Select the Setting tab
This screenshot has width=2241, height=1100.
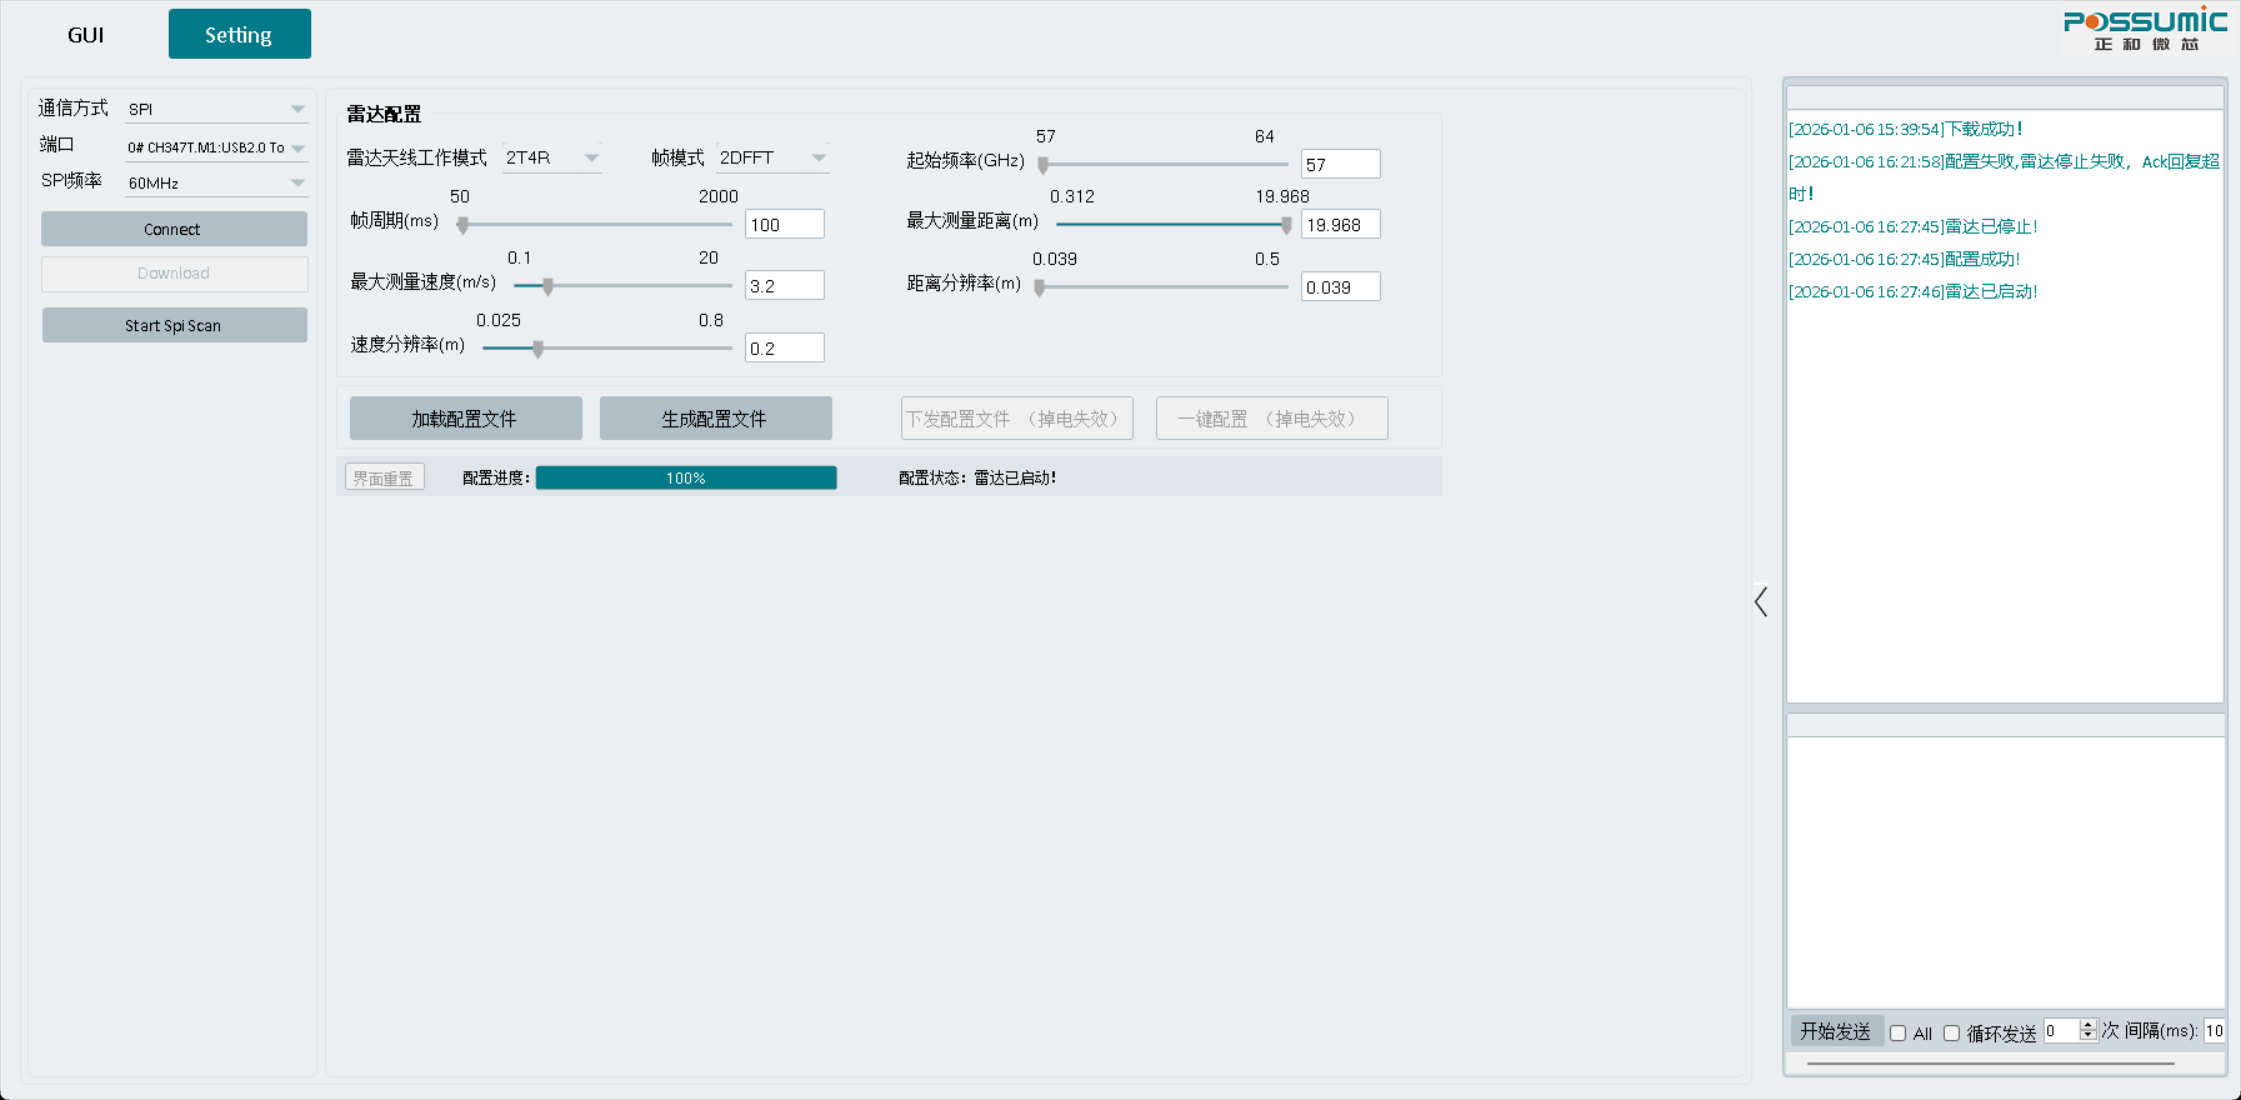[239, 35]
